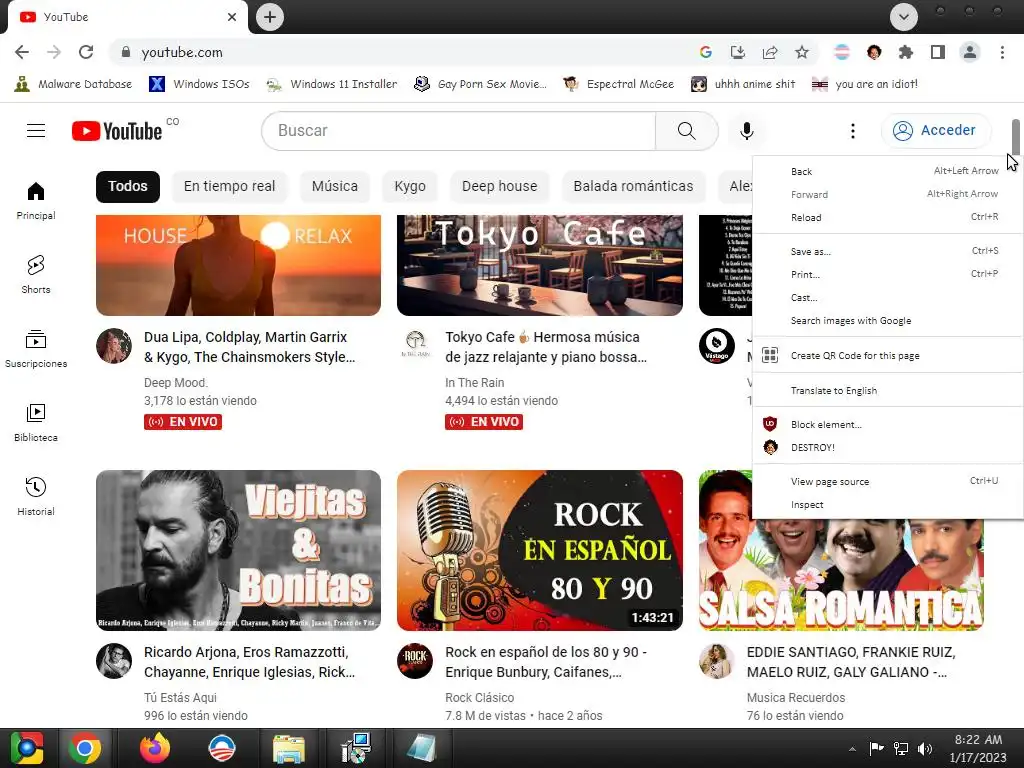Click the Chrome taskbar icon
The width and height of the screenshot is (1024, 768).
pos(85,748)
